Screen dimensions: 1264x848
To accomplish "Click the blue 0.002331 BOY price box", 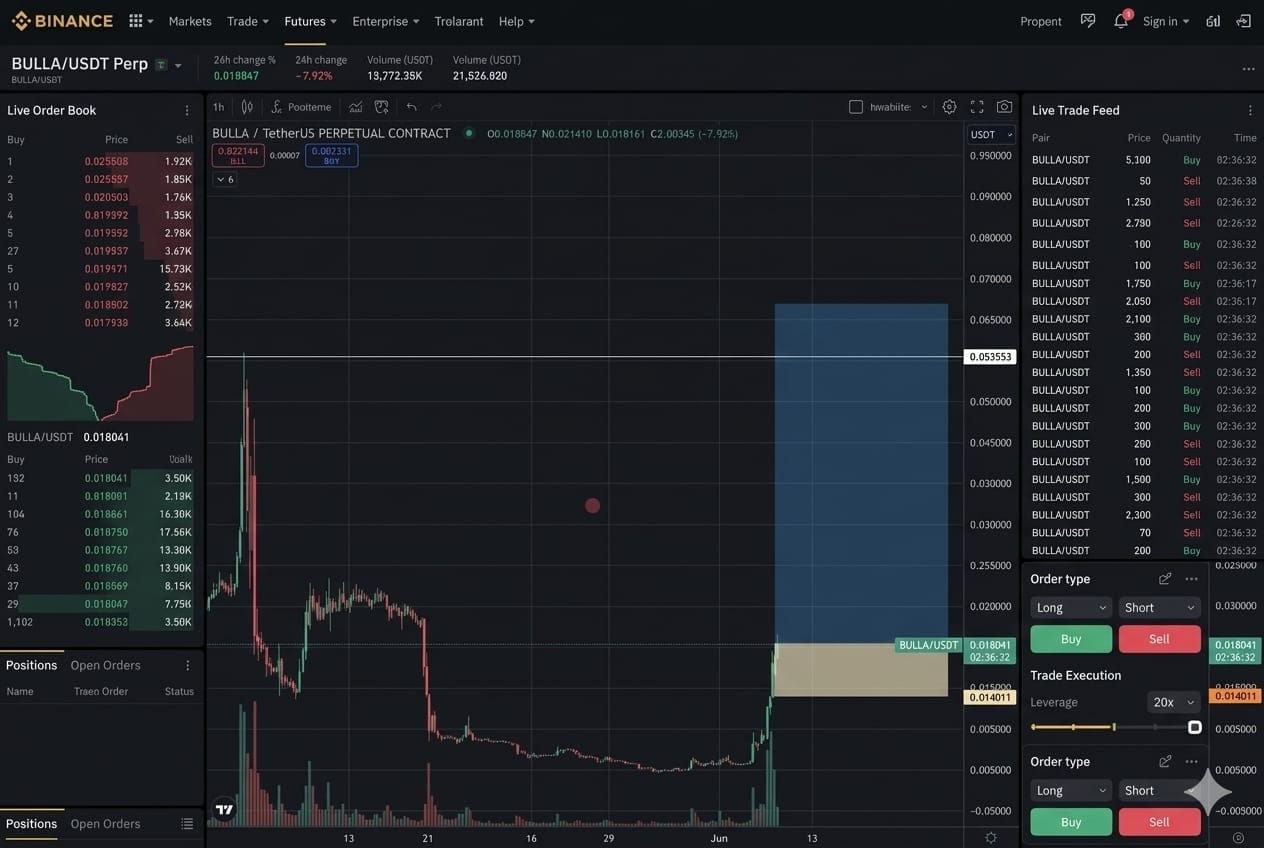I will click(331, 155).
